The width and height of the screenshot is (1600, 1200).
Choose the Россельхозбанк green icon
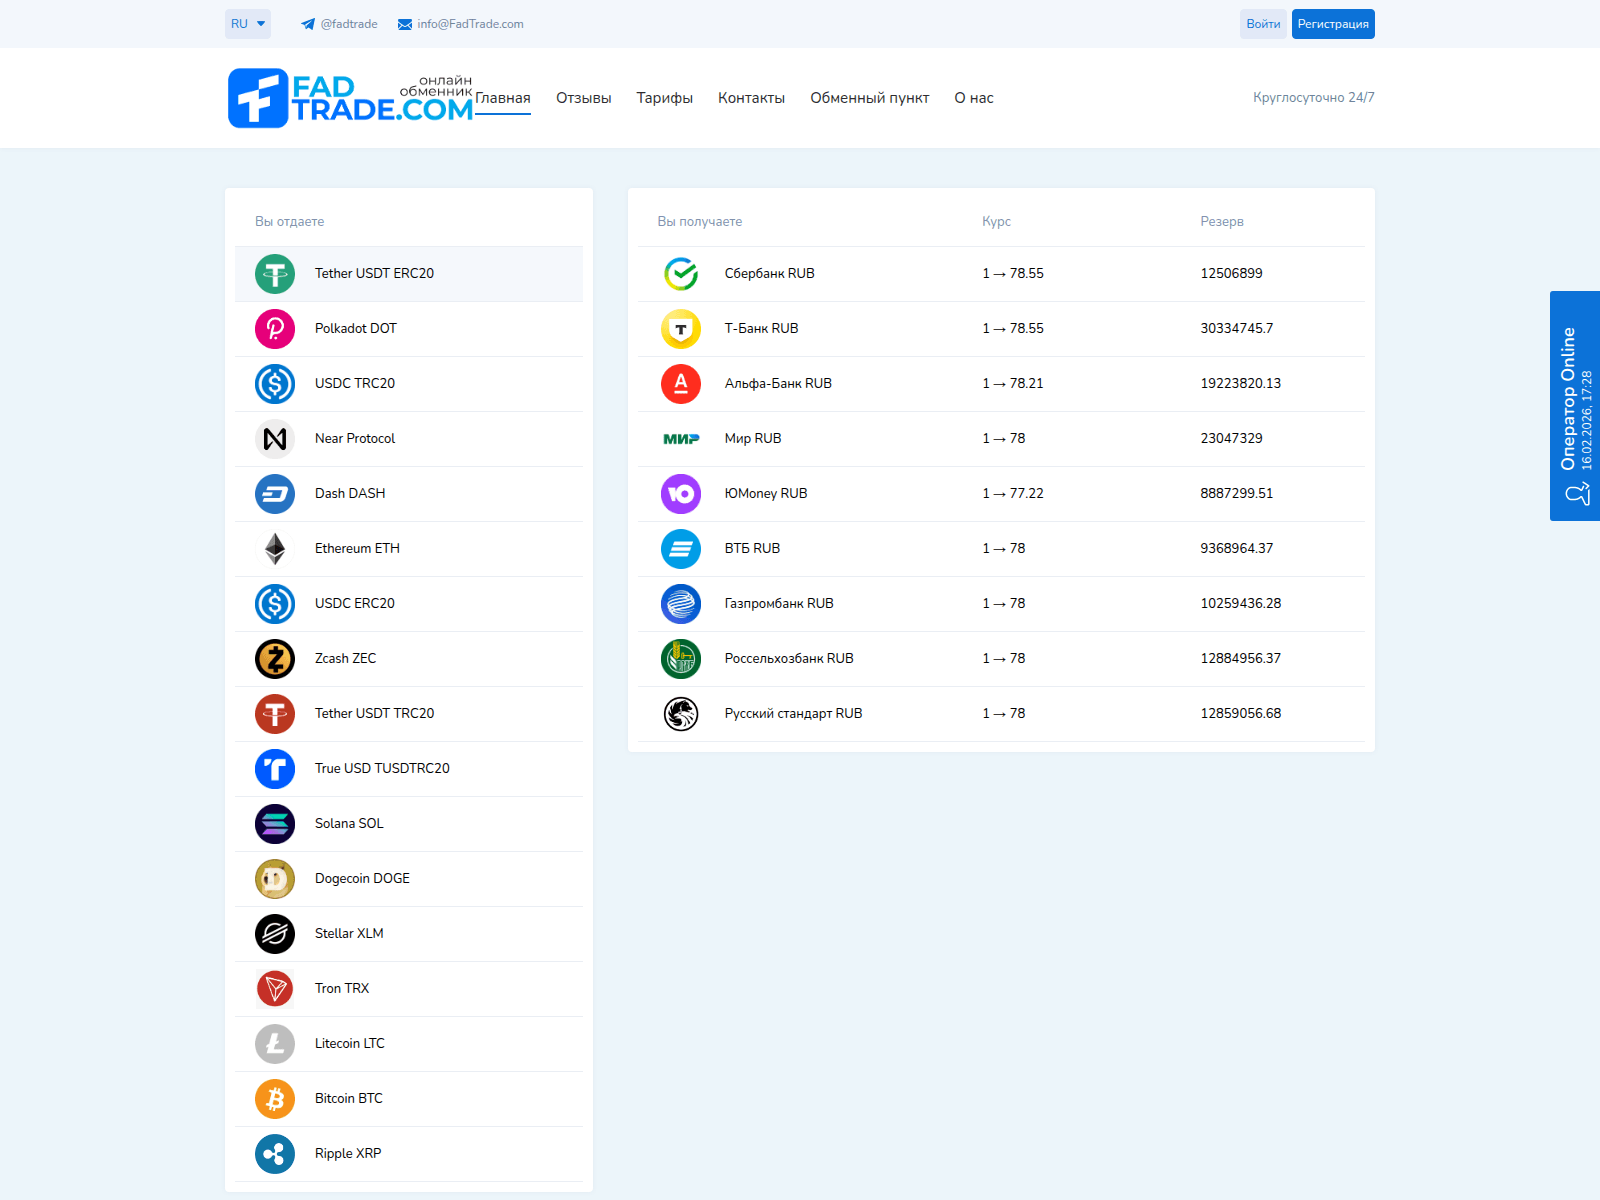(x=681, y=659)
